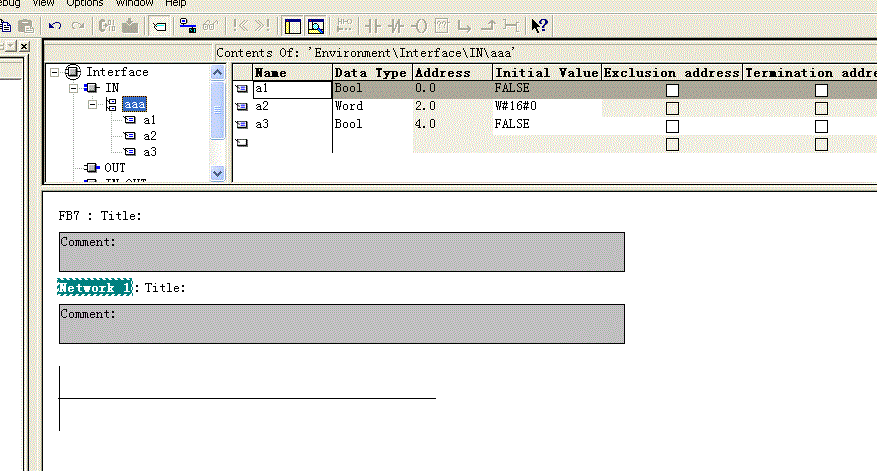Click the context Help arrow icon

[539, 26]
